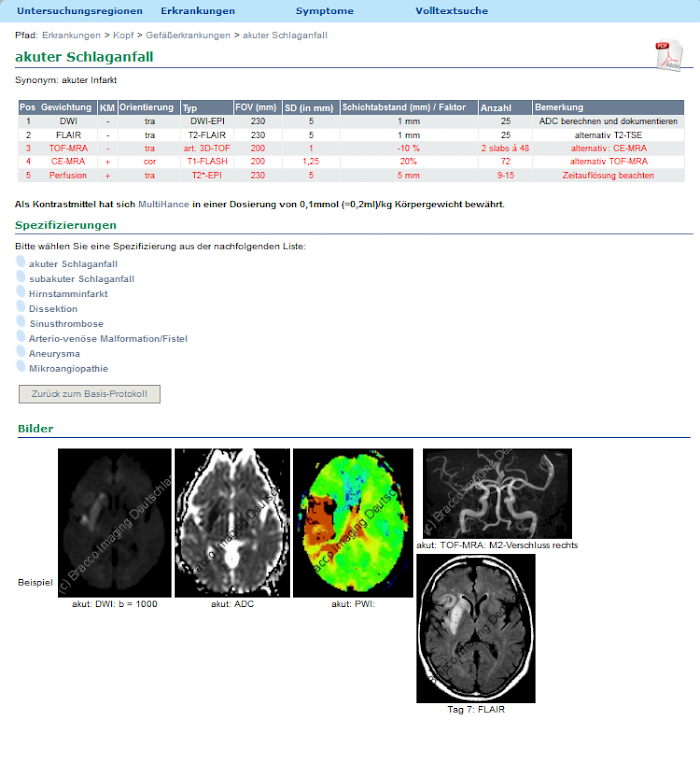Choose Arterio-venöse Malformation/Fistel specification
The height and width of the screenshot is (777, 700).
tap(108, 338)
